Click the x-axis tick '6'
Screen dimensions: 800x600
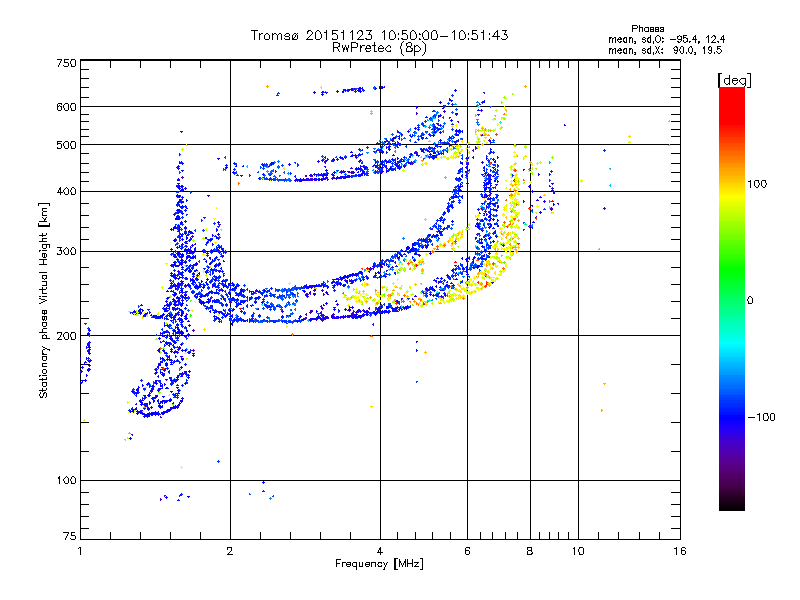pos(467,551)
